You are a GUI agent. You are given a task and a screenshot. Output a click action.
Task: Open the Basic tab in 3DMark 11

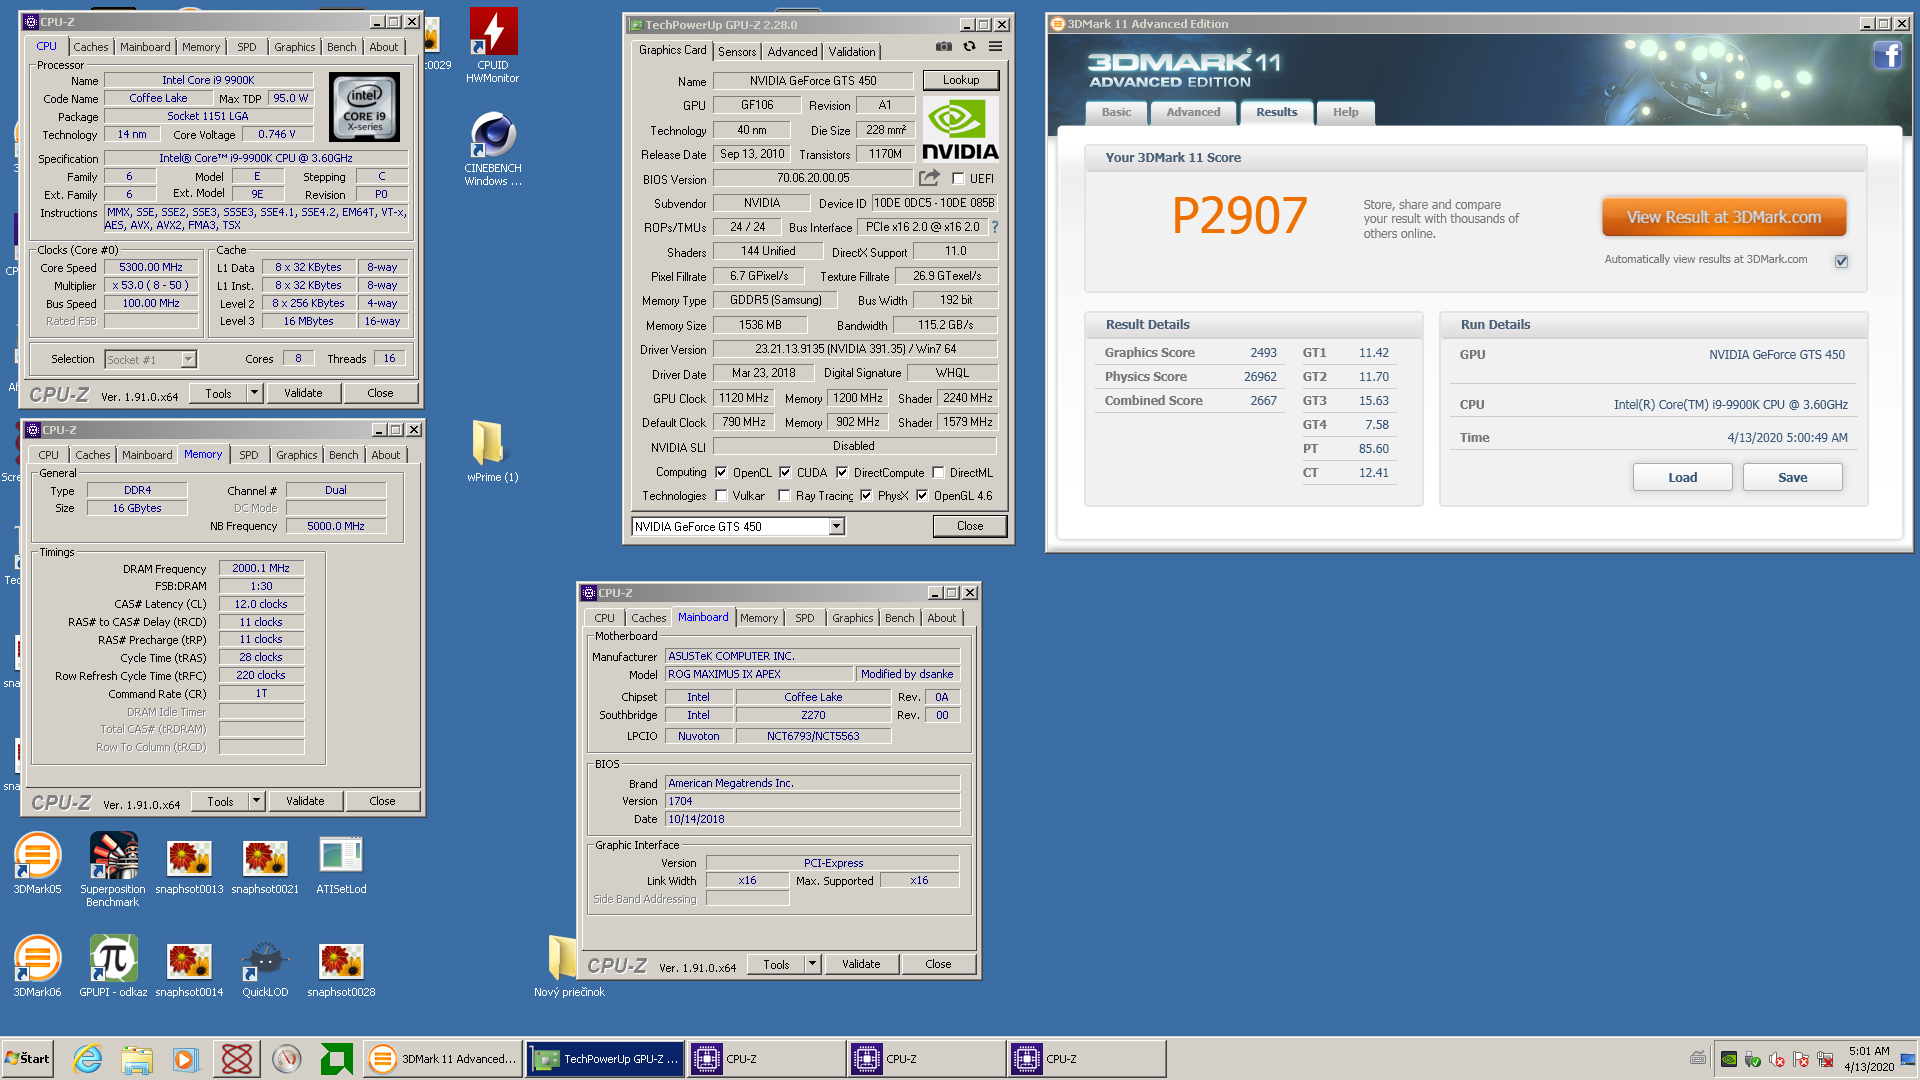[x=1116, y=112]
